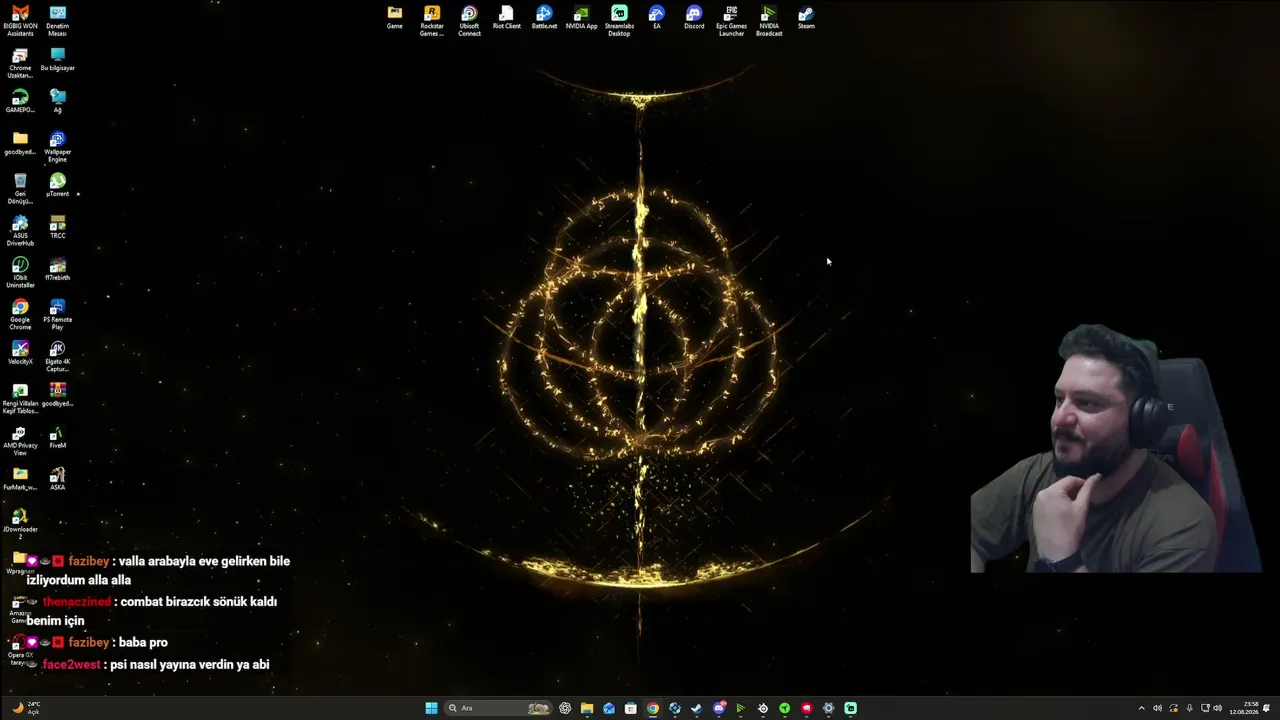Screen dimensions: 1280x720
Task: Open the BIGBIG WON Assistants desktop shortcut
Action: [x=20, y=20]
